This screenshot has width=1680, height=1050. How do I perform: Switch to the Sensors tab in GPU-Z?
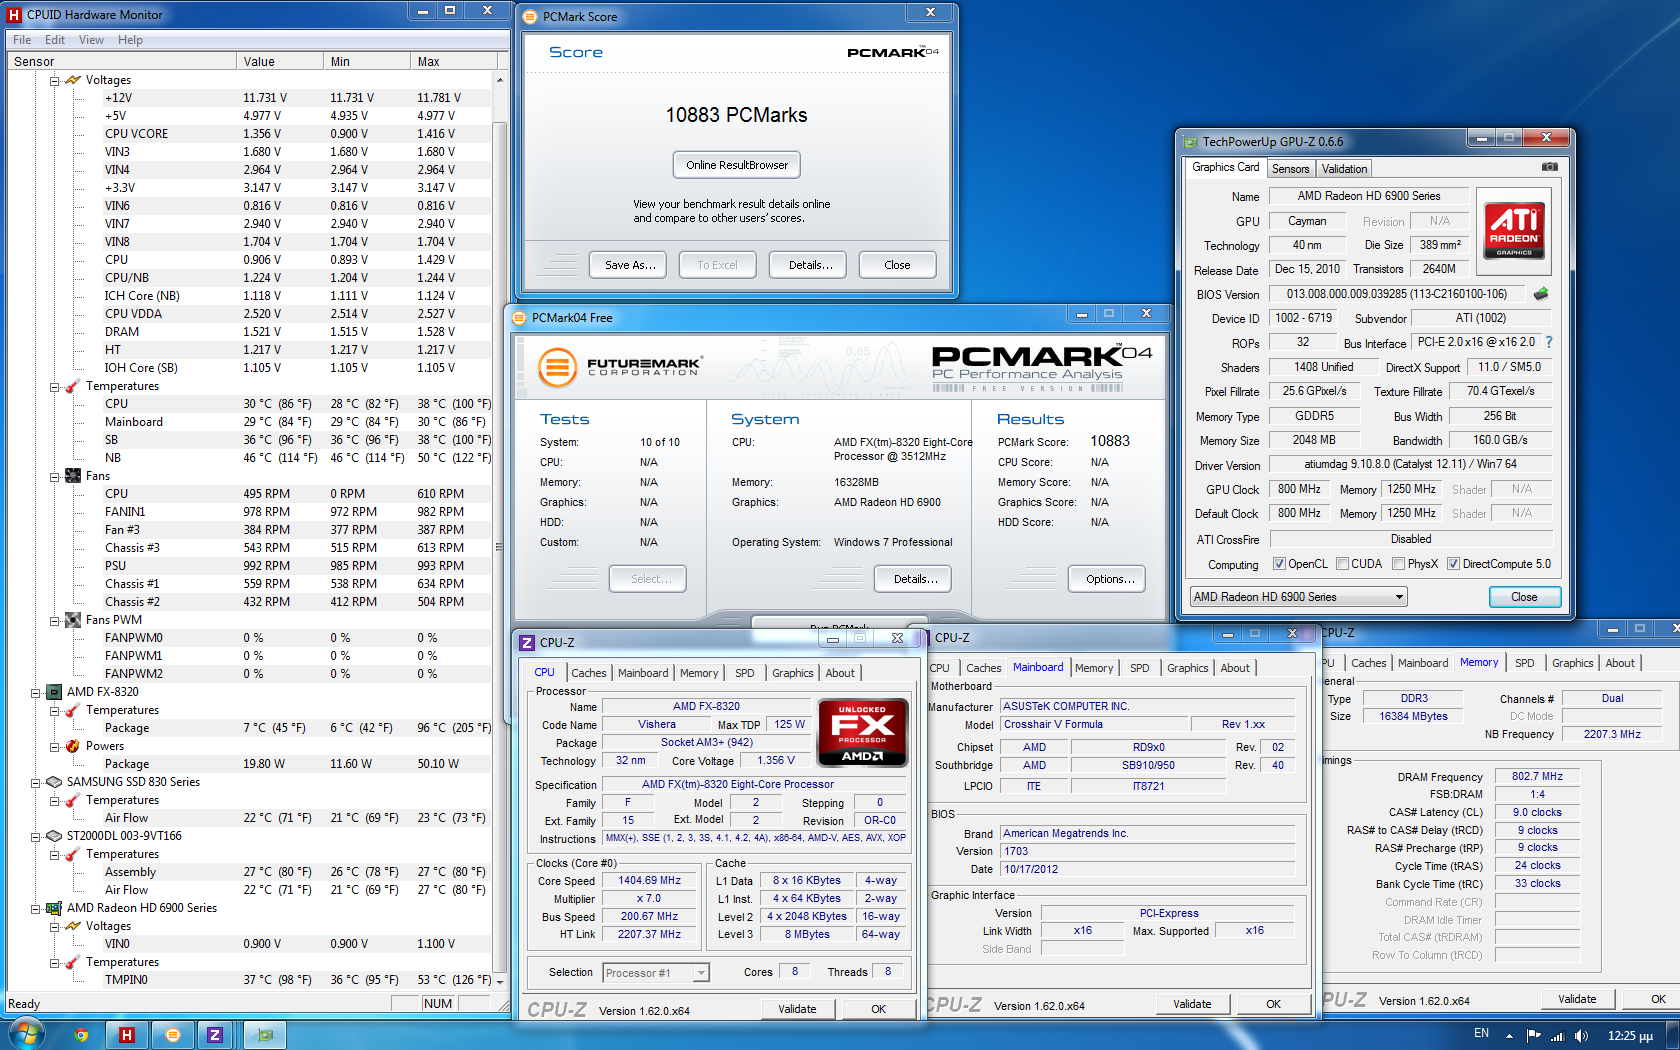click(1290, 169)
